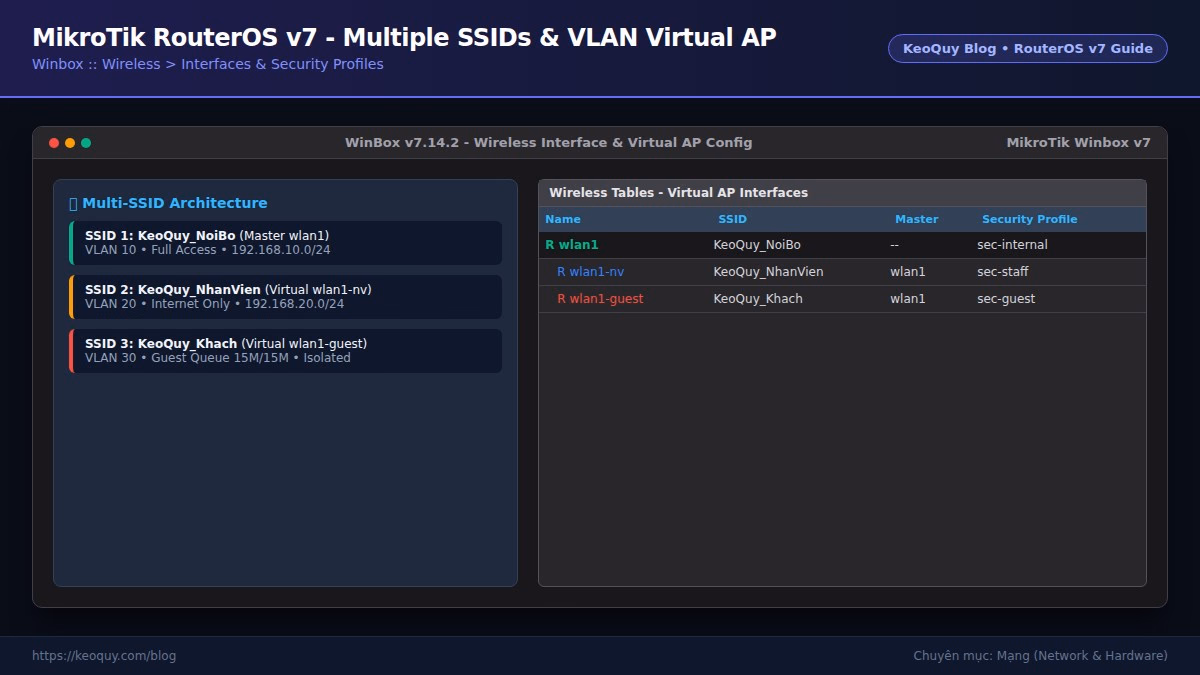Sort table by Name column header
The width and height of the screenshot is (1200, 675).
(563, 219)
